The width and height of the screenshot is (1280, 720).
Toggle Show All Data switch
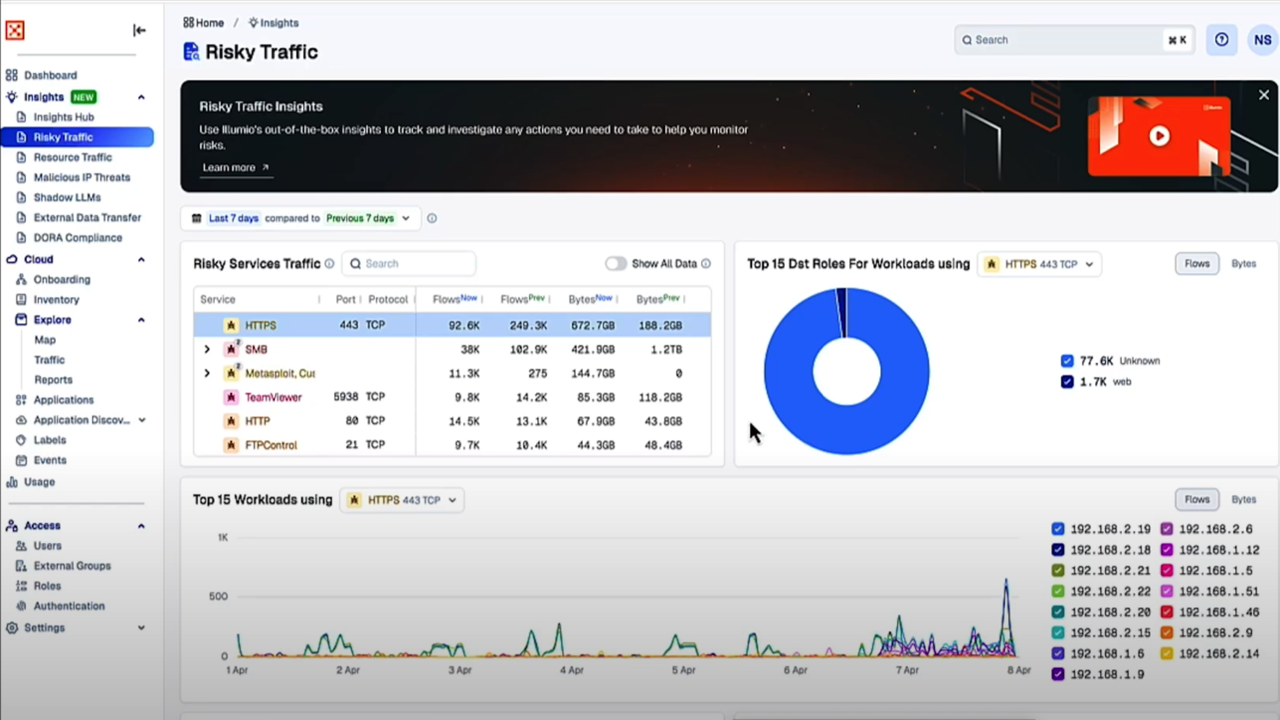[x=615, y=264]
